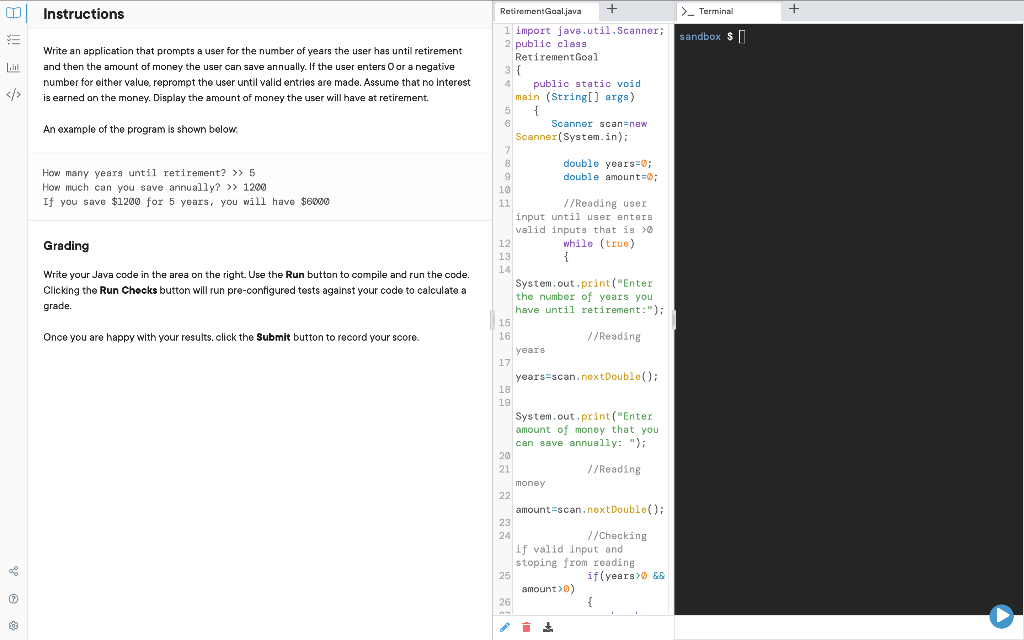Download the code using the download icon

point(548,626)
